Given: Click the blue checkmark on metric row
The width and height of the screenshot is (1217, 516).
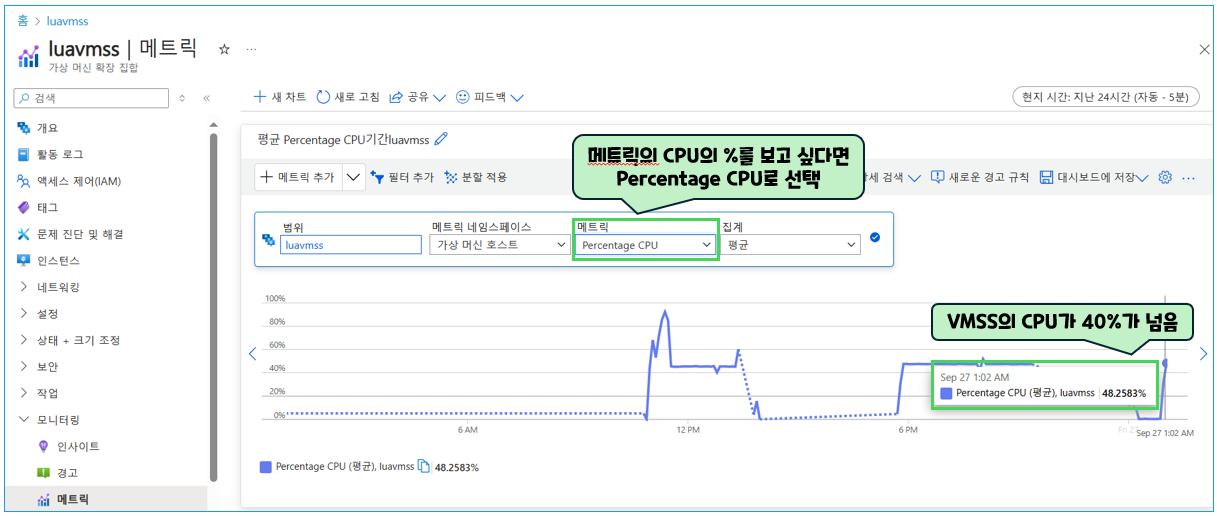Looking at the screenshot, I should pyautogui.click(x=875, y=237).
